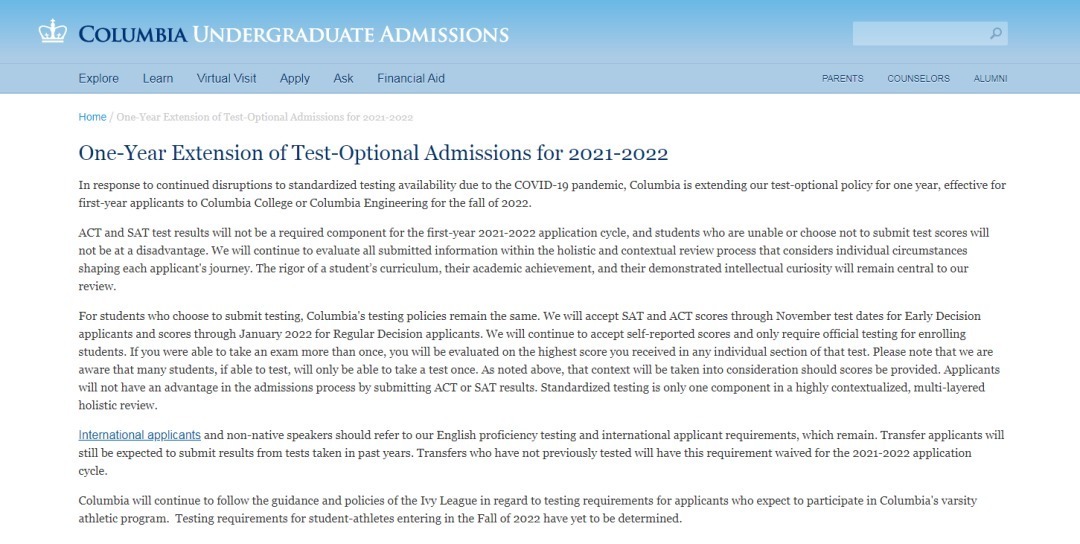Visit the Counselors page link
The image size is (1080, 544).
[918, 78]
